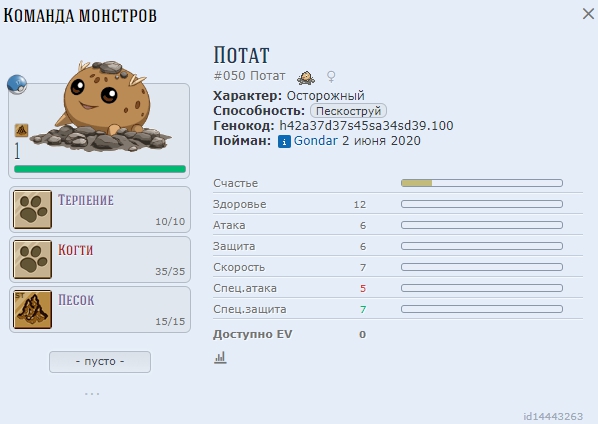Click the green Спец.защита value 7

[363, 309]
